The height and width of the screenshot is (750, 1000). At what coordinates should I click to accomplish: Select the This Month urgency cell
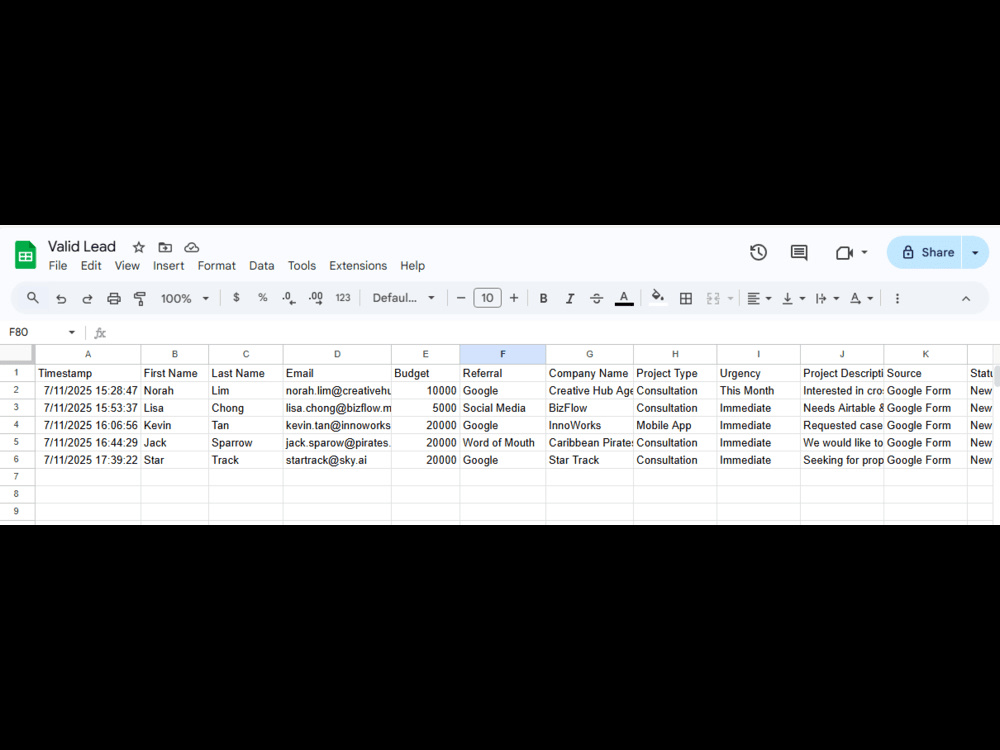[758, 390]
